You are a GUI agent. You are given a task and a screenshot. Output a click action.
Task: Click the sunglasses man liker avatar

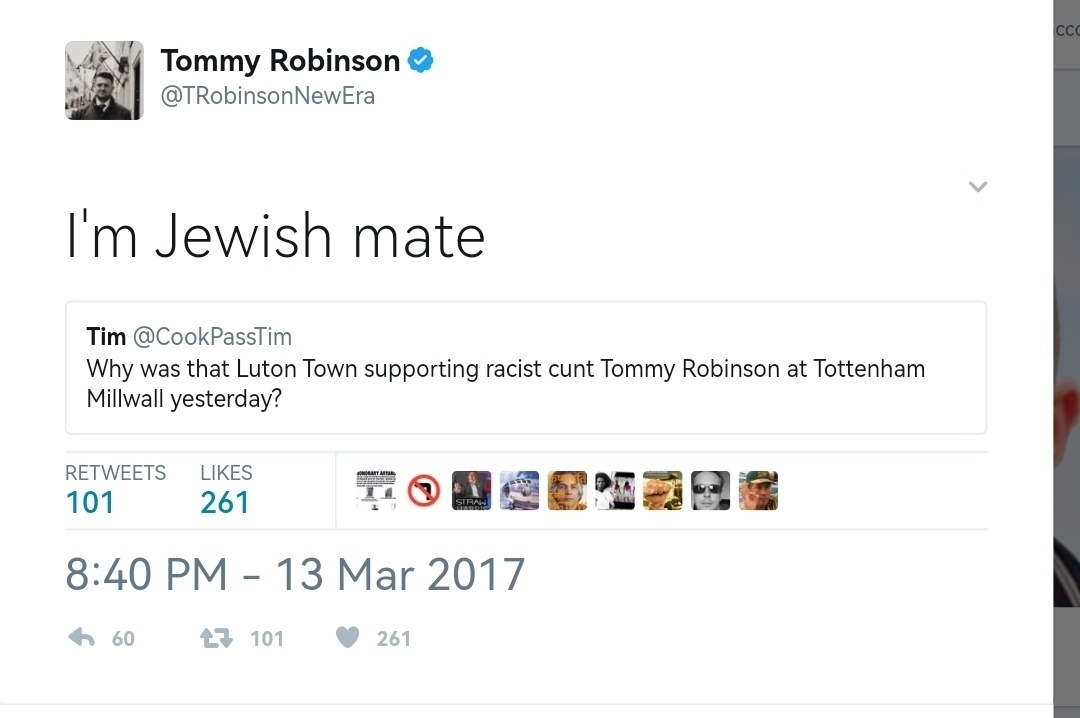(710, 491)
